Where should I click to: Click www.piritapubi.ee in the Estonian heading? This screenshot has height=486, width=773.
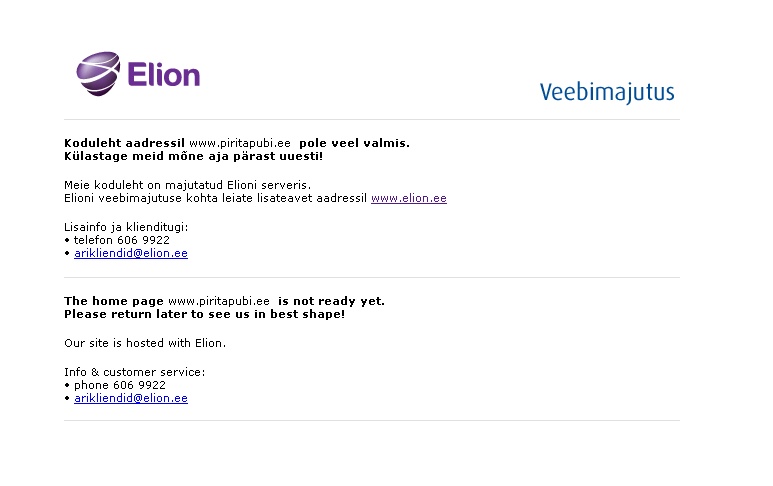pos(240,143)
